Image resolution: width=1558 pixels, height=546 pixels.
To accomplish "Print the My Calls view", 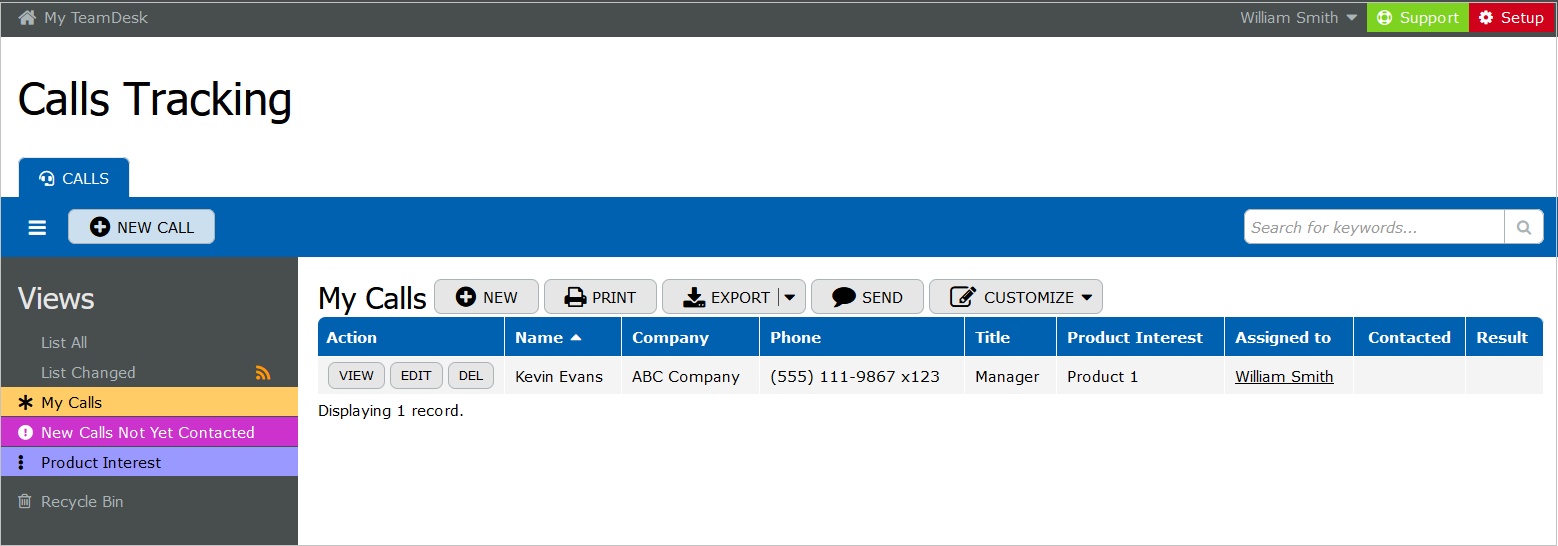I will 600,297.
